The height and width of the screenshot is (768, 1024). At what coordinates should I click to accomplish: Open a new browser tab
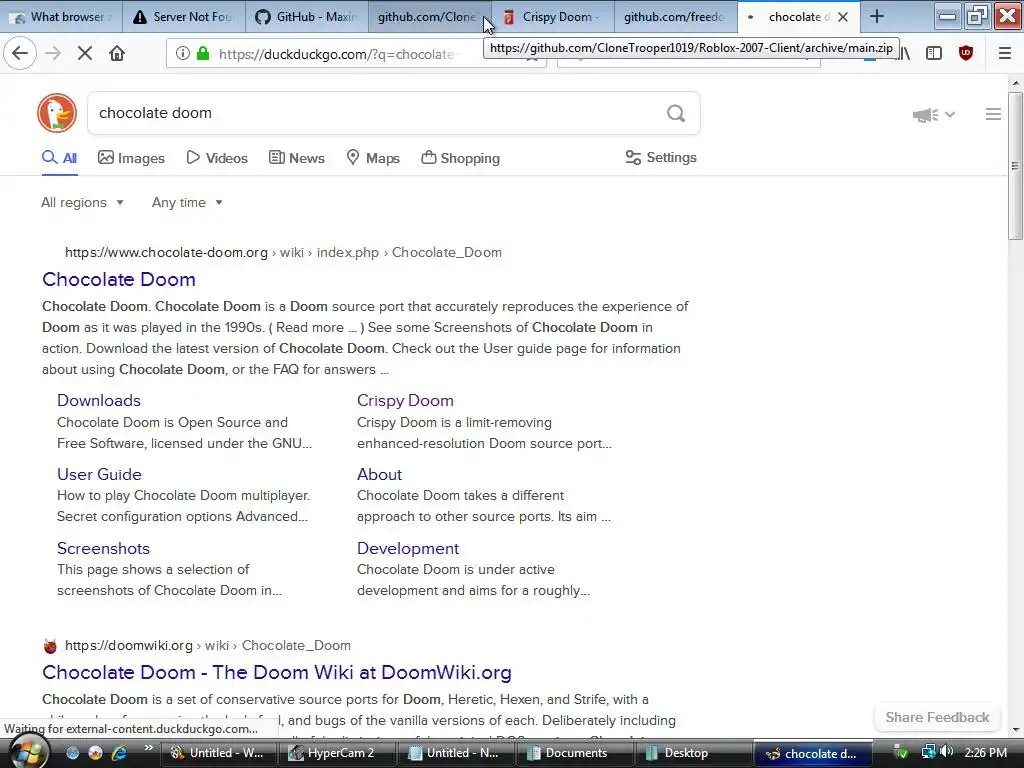[x=877, y=17]
